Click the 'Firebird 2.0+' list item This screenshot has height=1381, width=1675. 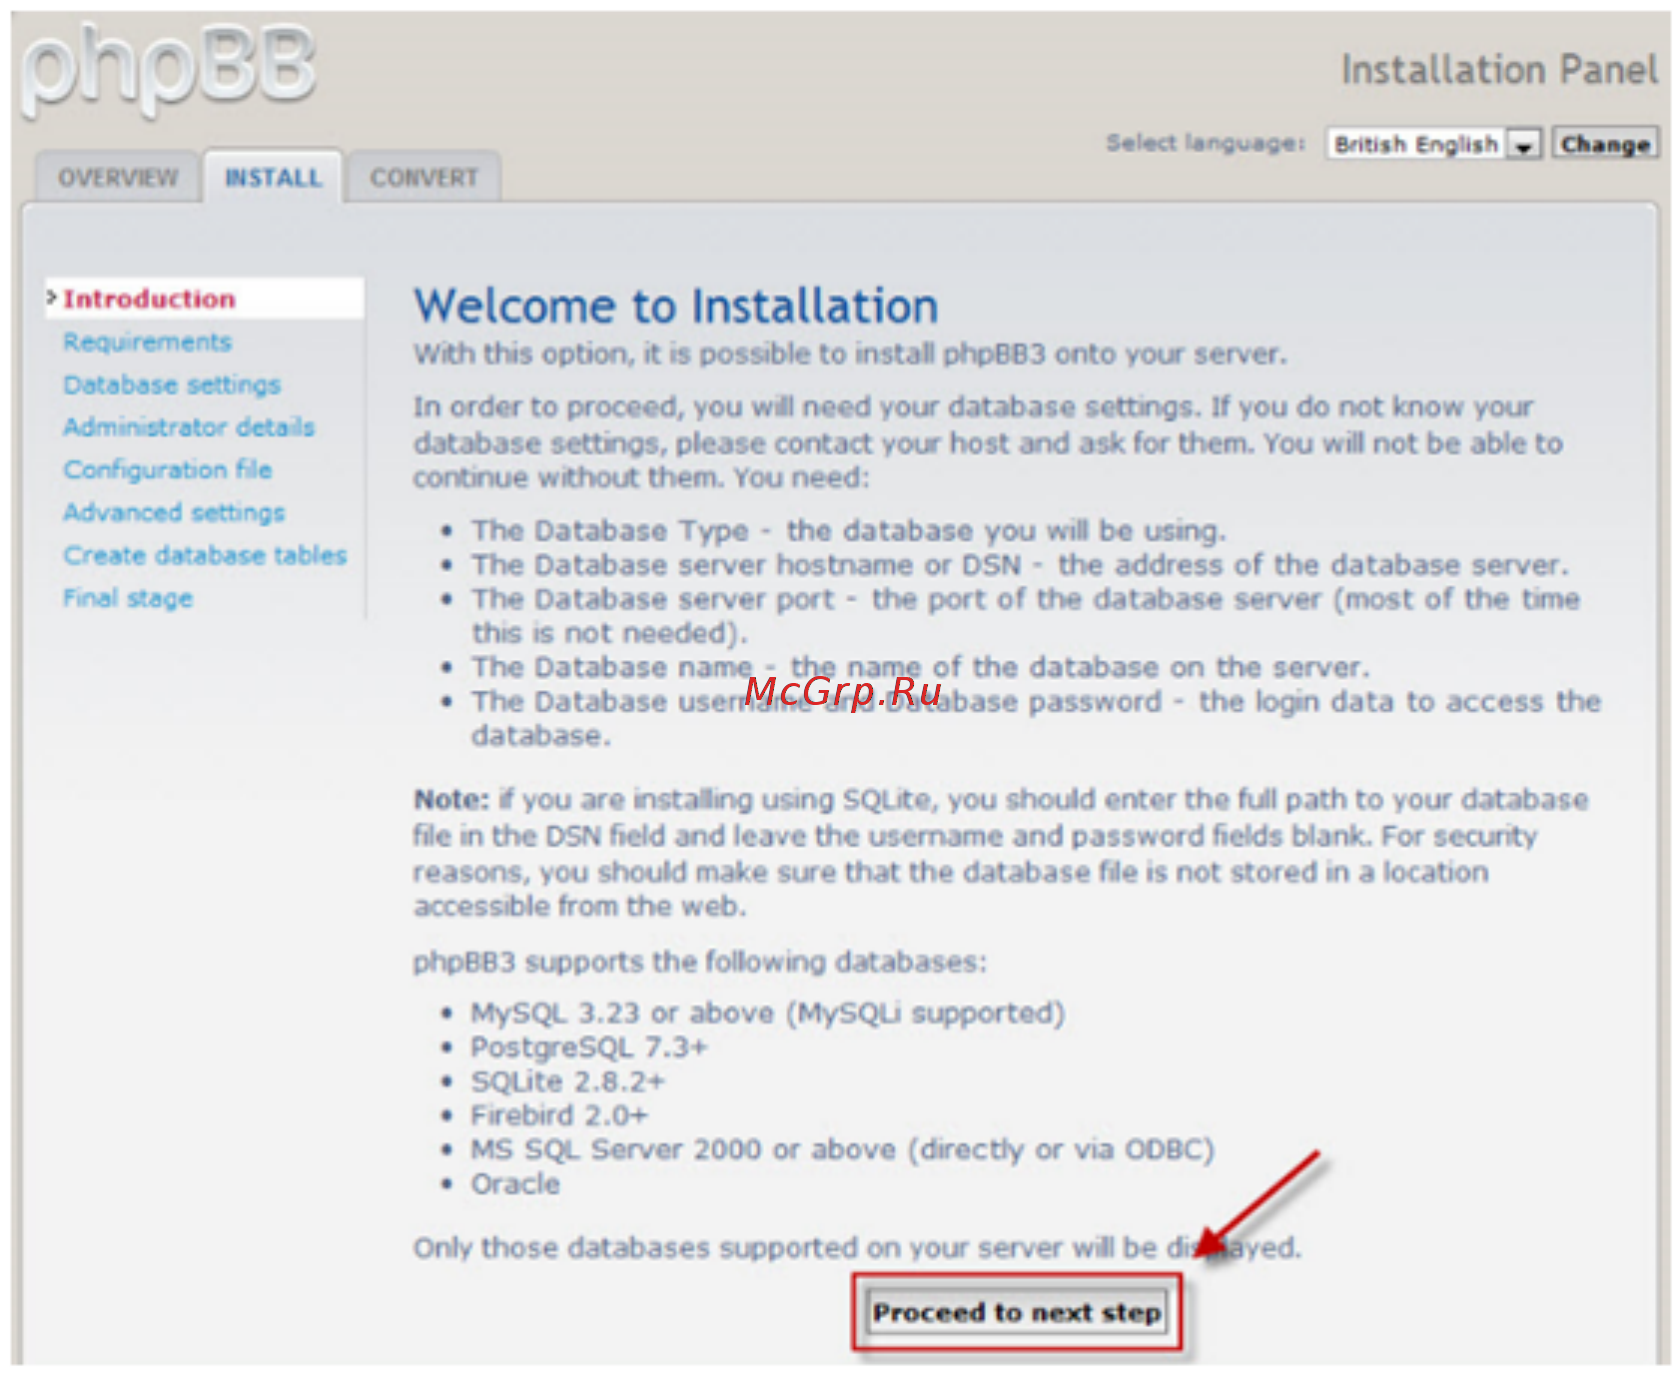[x=559, y=1115]
